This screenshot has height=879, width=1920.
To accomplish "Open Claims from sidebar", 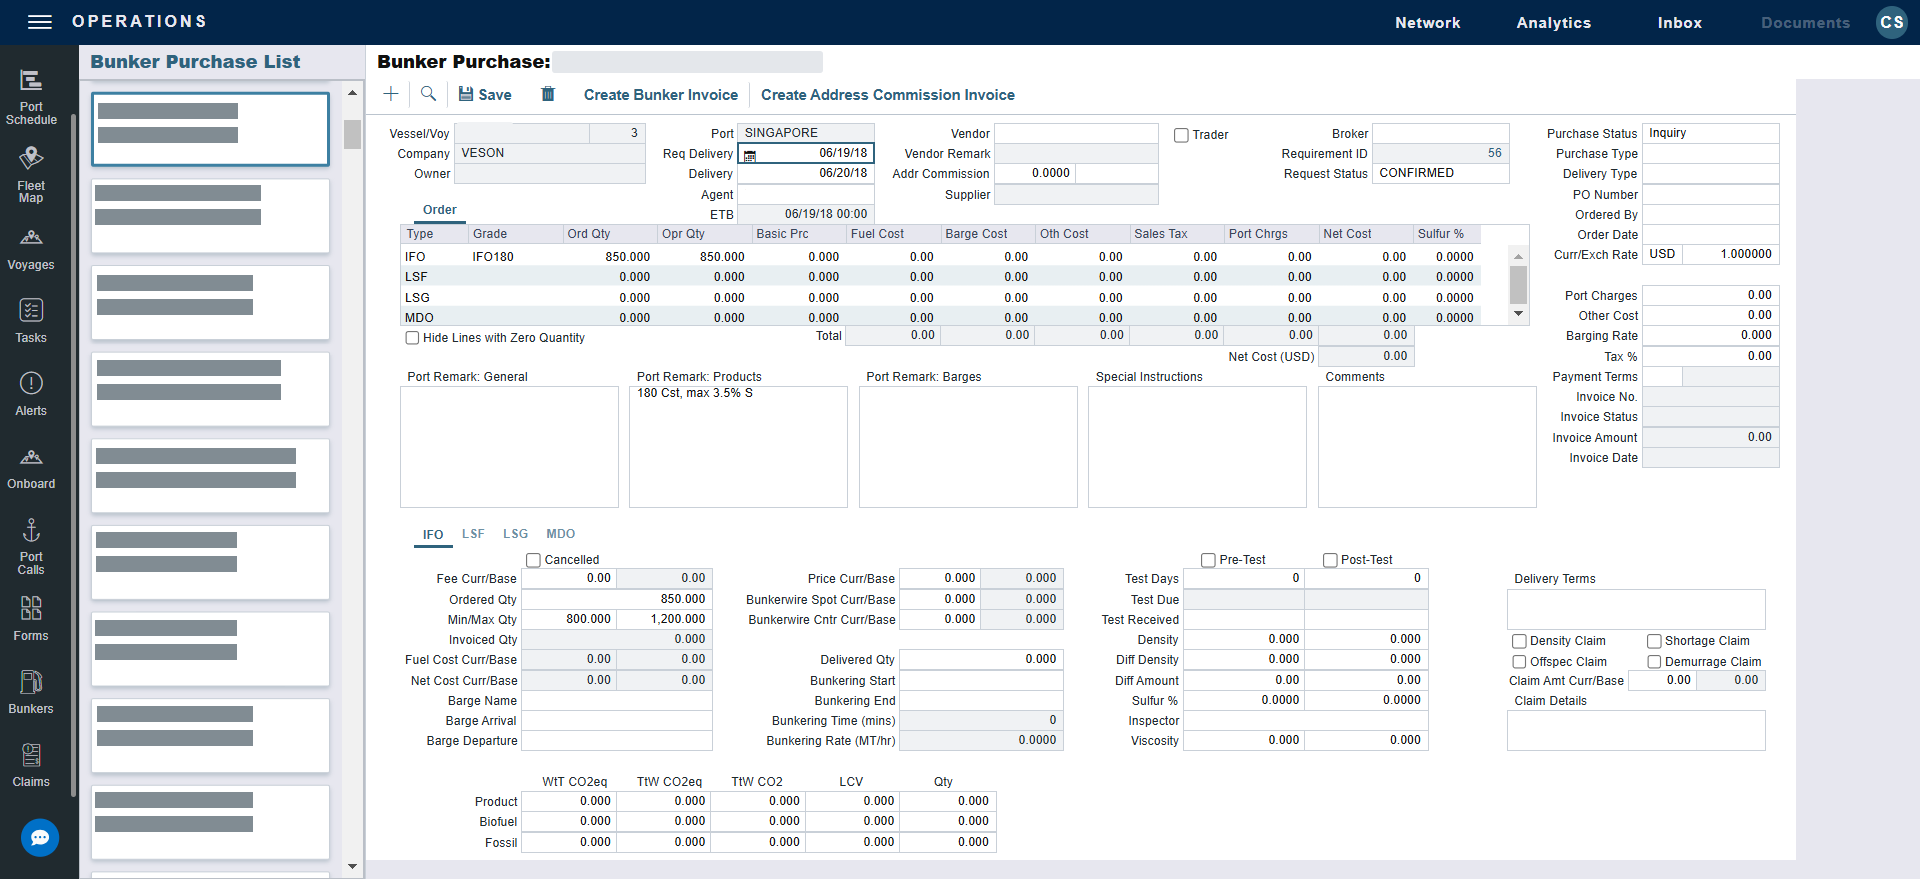I will (x=31, y=766).
